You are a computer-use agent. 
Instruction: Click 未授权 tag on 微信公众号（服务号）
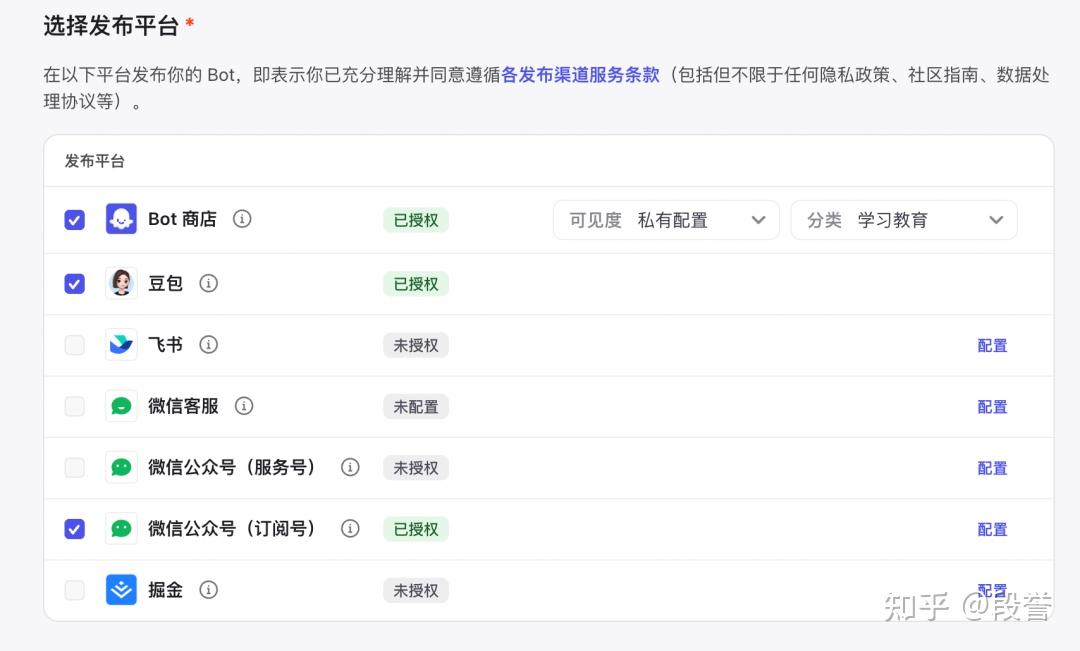pos(416,468)
